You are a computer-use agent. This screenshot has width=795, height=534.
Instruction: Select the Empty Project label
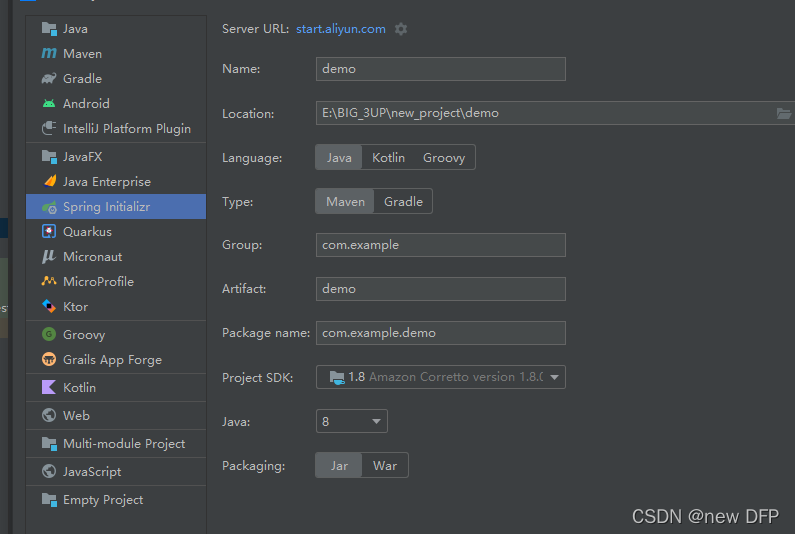[103, 500]
